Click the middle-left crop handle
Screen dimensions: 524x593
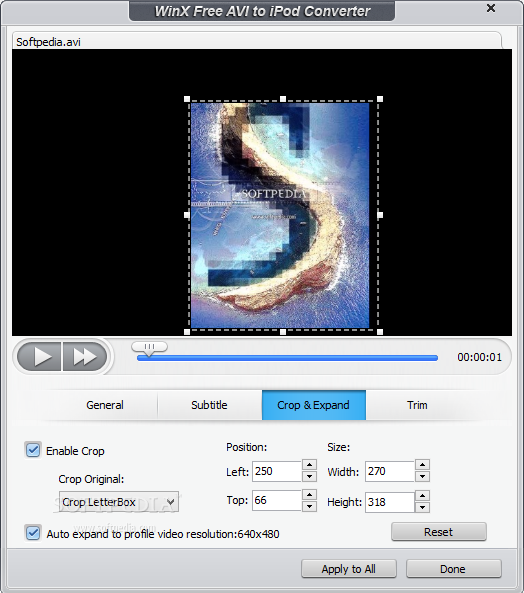187,215
